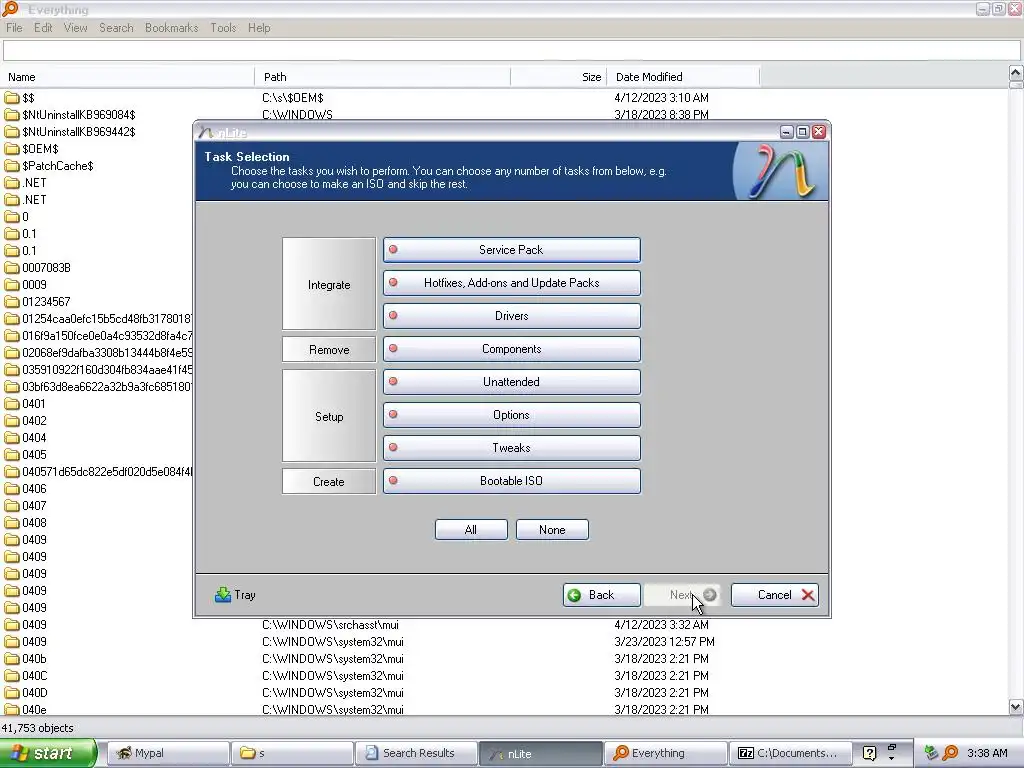Viewport: 1024px width, 768px height.
Task: Toggle Hotfixes, Add-ons and Update Packs task
Action: pyautogui.click(x=511, y=283)
